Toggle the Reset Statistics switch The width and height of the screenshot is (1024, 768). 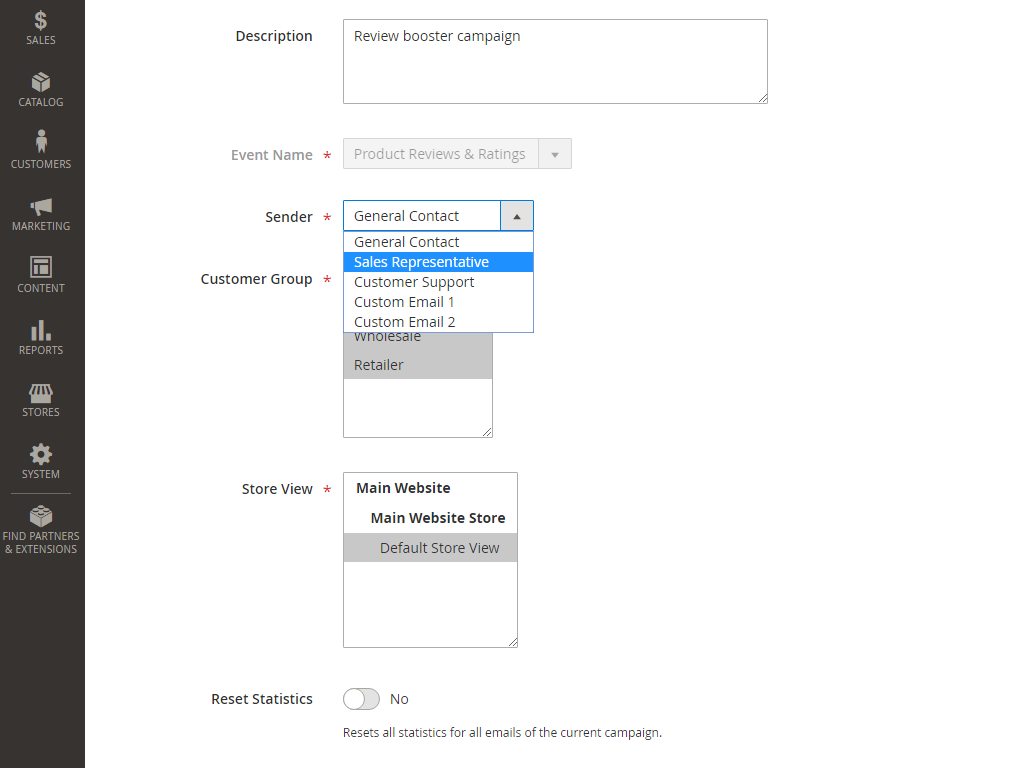pyautogui.click(x=361, y=699)
